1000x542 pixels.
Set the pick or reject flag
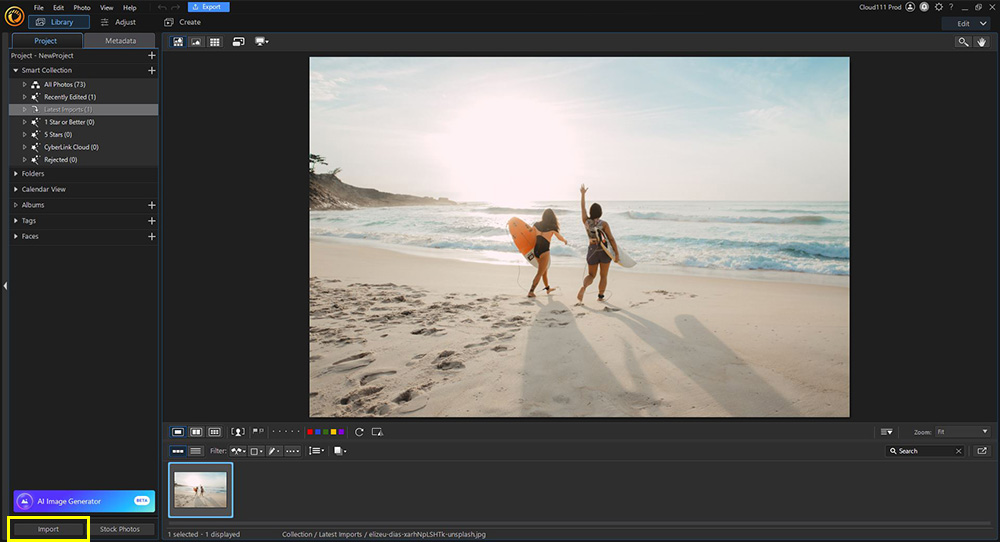tap(258, 432)
